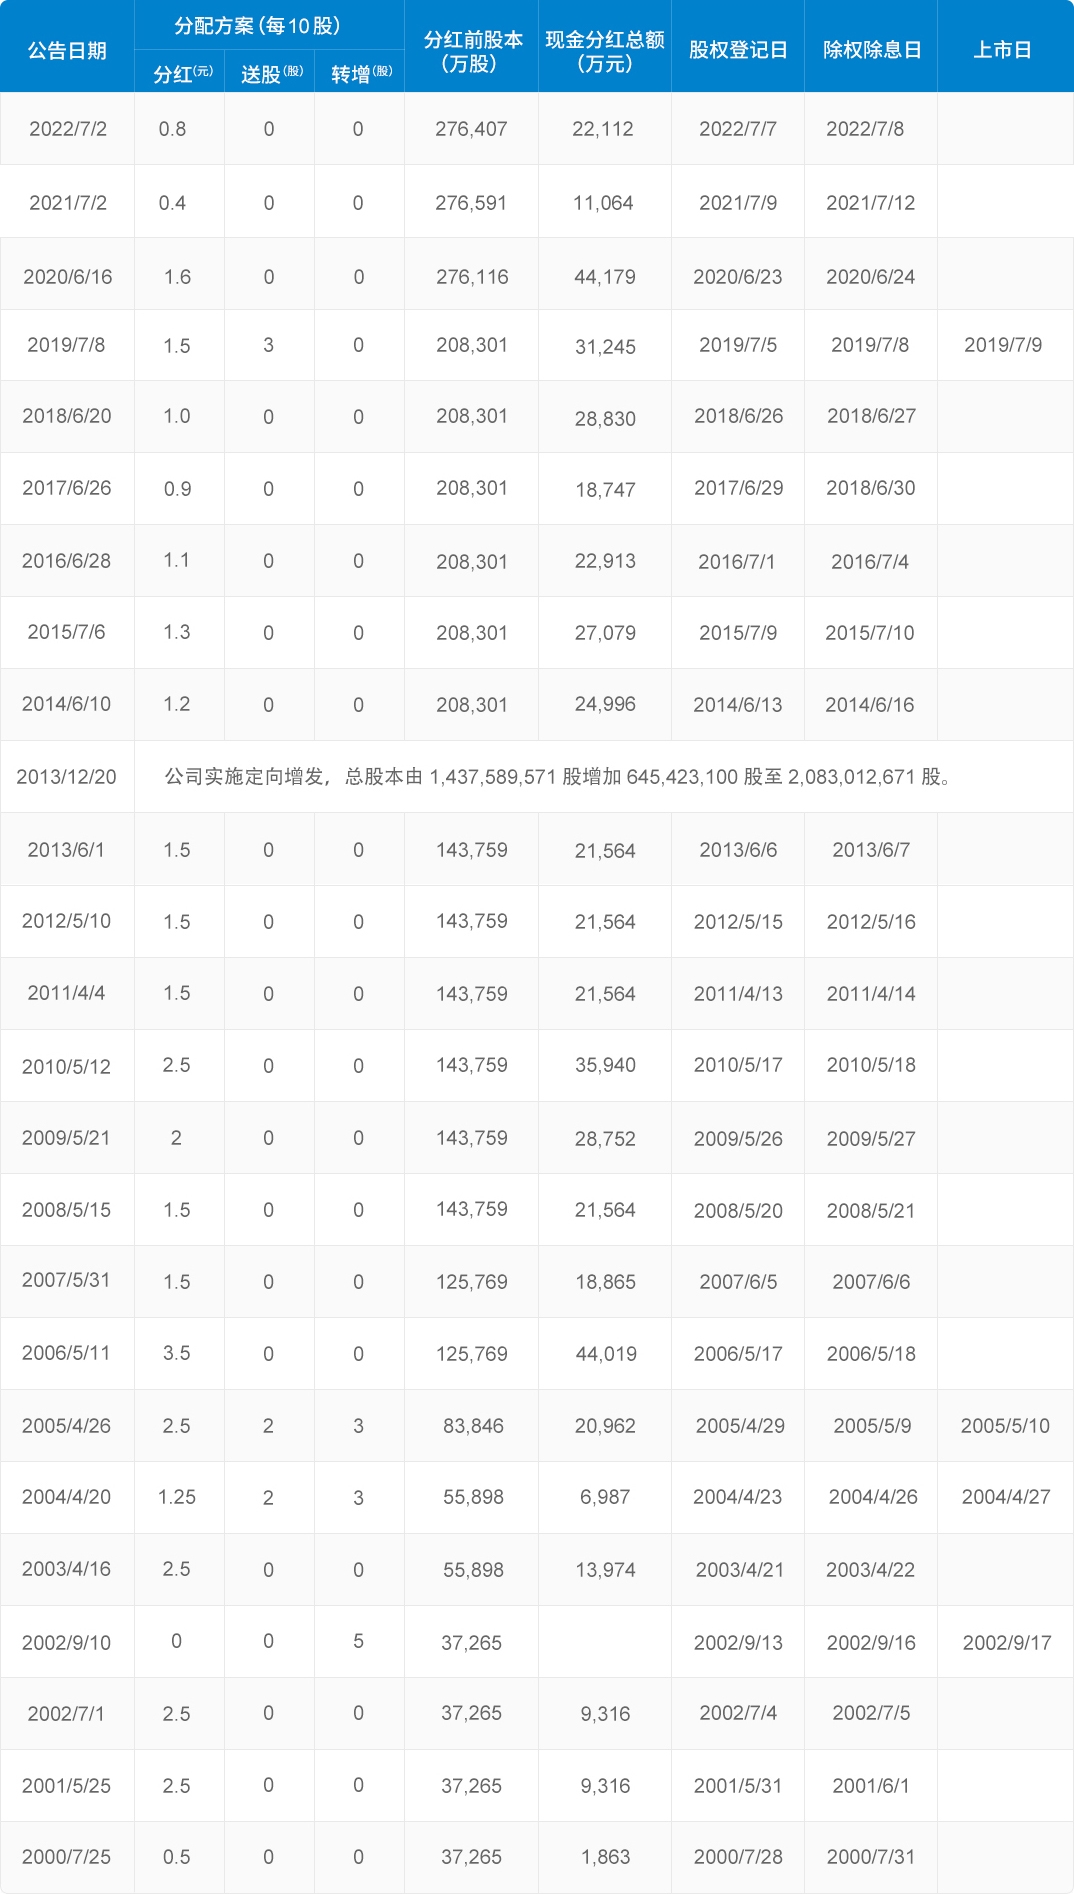The height and width of the screenshot is (1894, 1074).
Task: Click the 2019/7/9 listing date cell
Action: click(1002, 345)
